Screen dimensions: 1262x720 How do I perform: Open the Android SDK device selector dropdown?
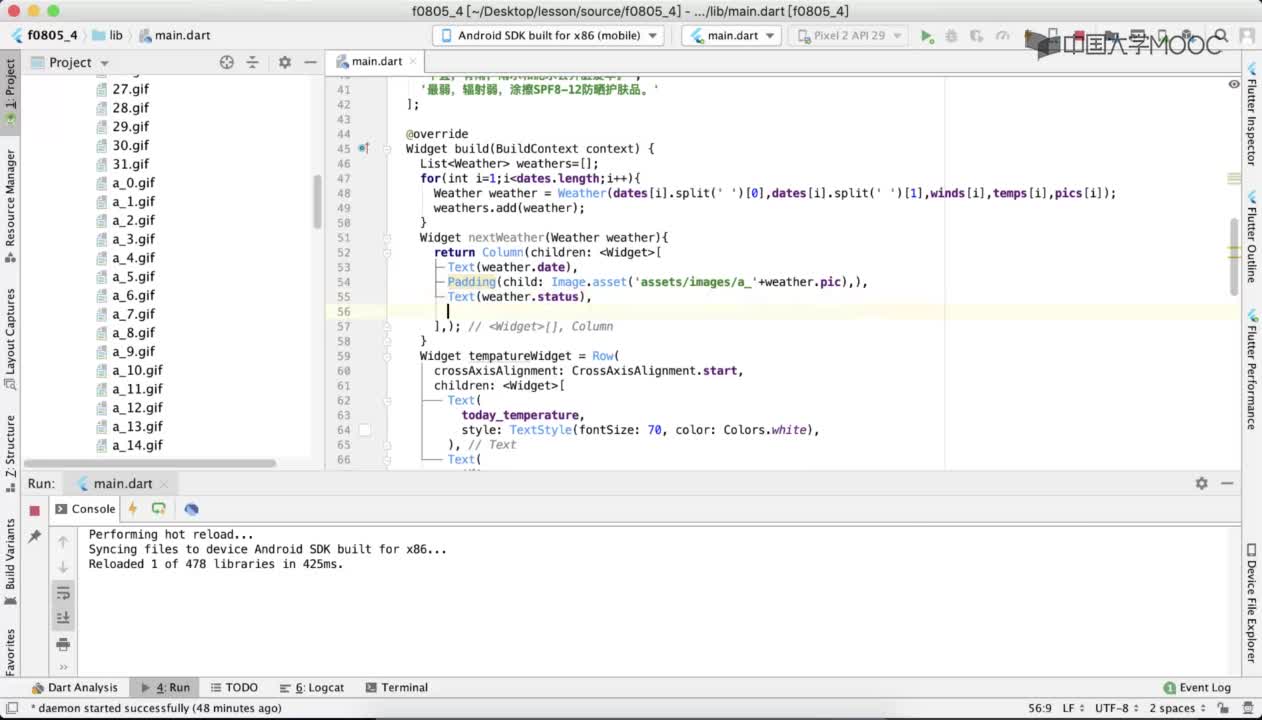pyautogui.click(x=549, y=35)
